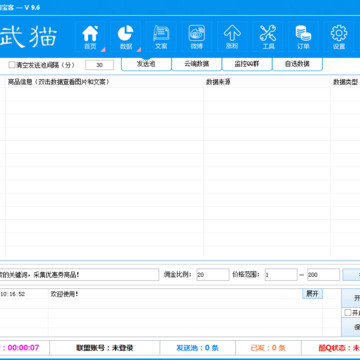Click the maximum price field showing 200
The image size is (360, 360).
[x=324, y=275]
